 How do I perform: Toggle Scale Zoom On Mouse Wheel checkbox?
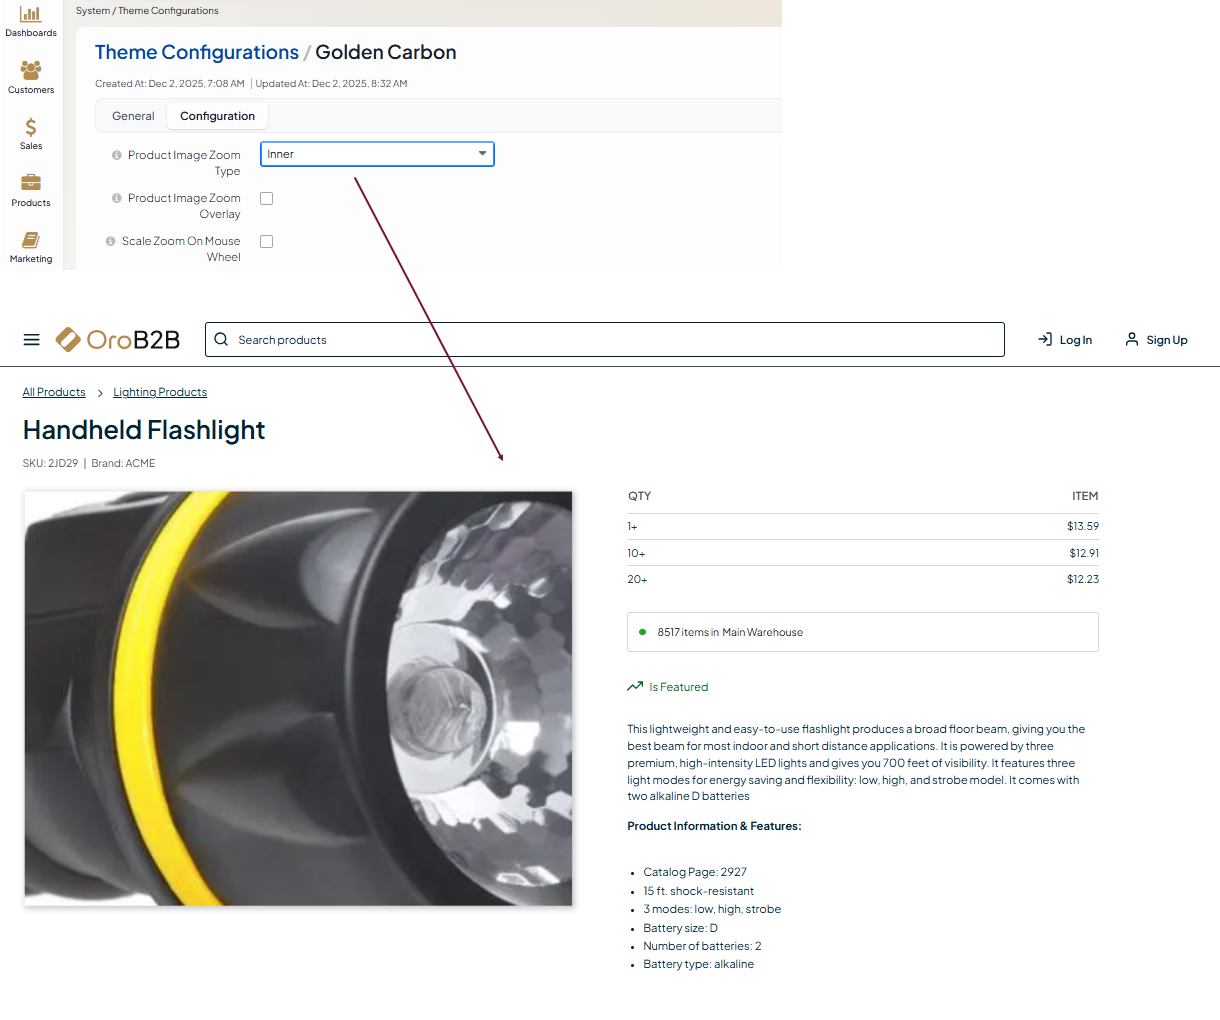tap(267, 242)
